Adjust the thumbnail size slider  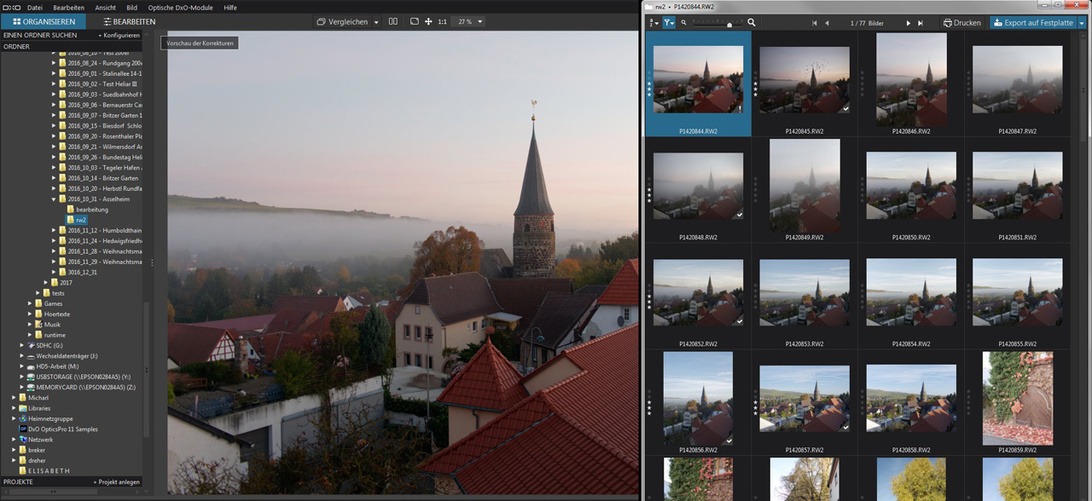(729, 22)
